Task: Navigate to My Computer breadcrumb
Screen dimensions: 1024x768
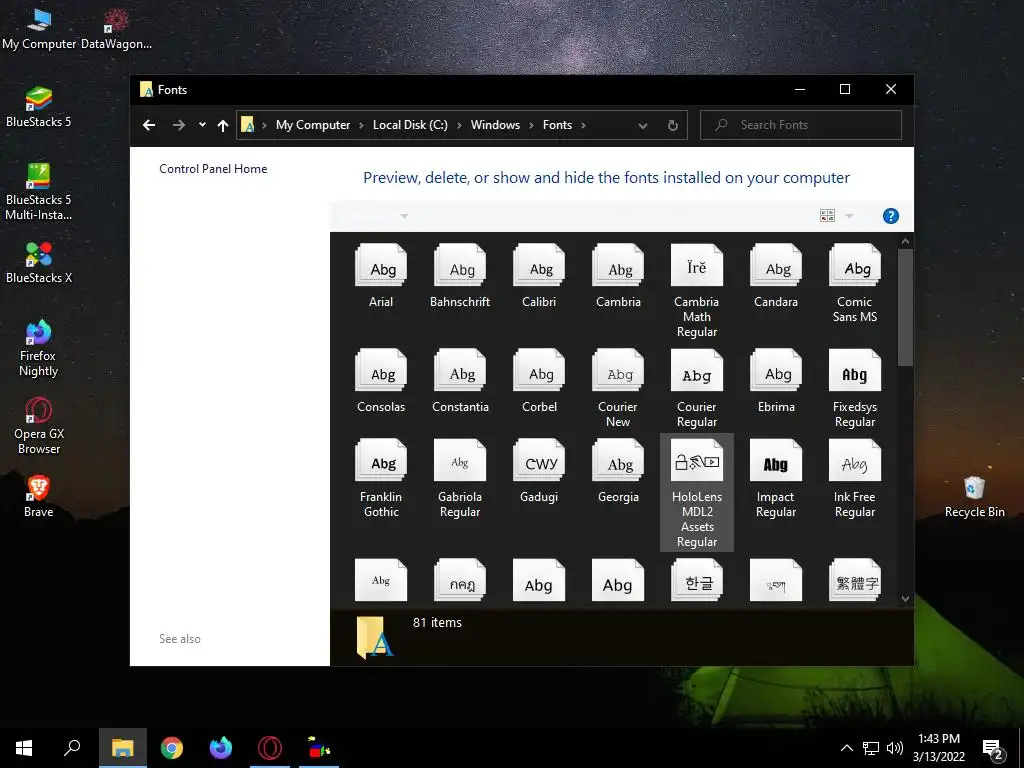Action: (x=313, y=125)
